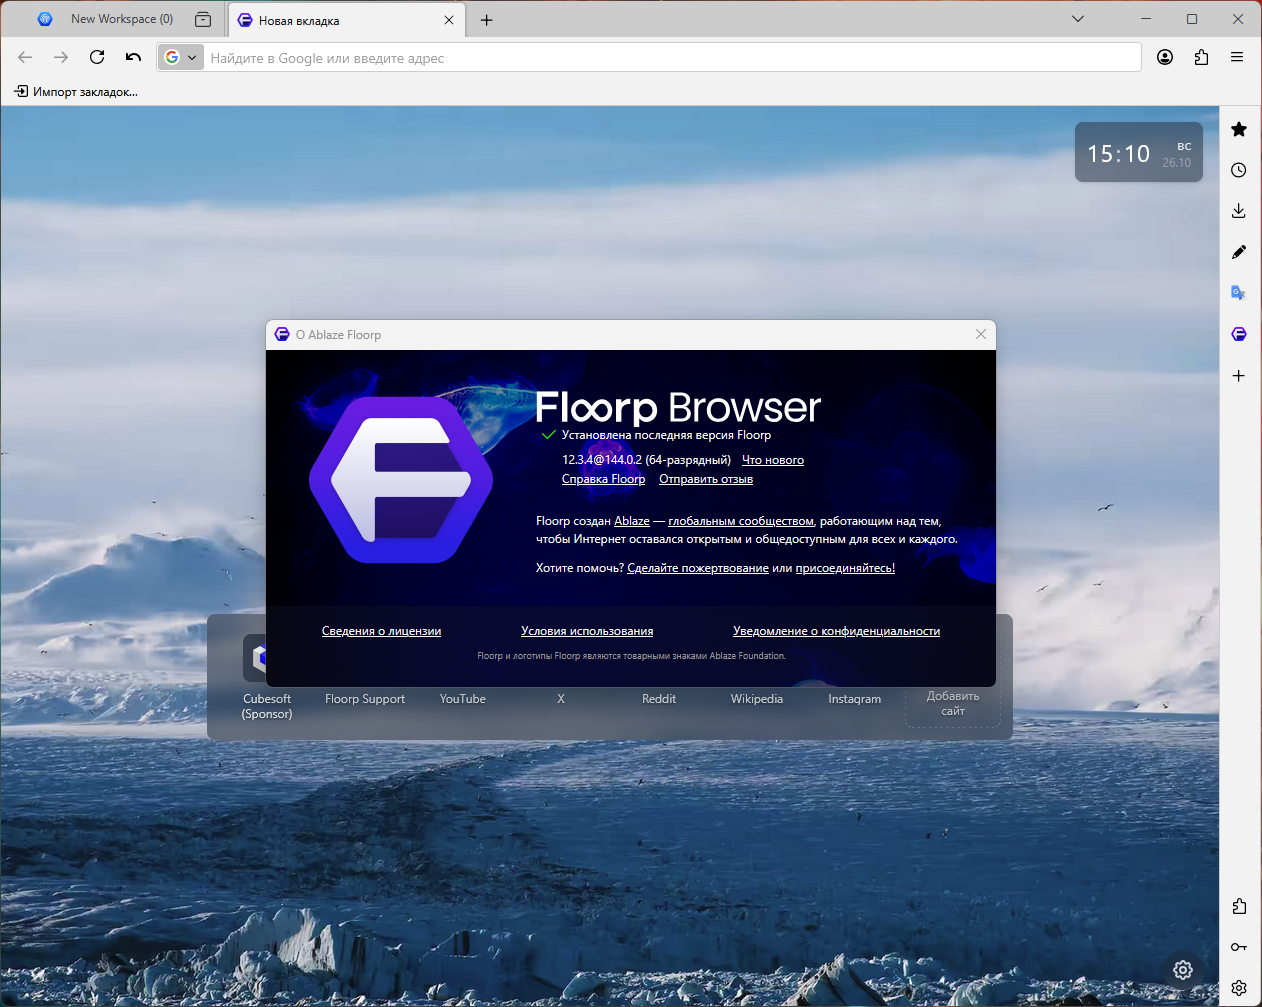The width and height of the screenshot is (1262, 1007).
Task: Open the passwords key icon in the sidebar
Action: [1239, 947]
